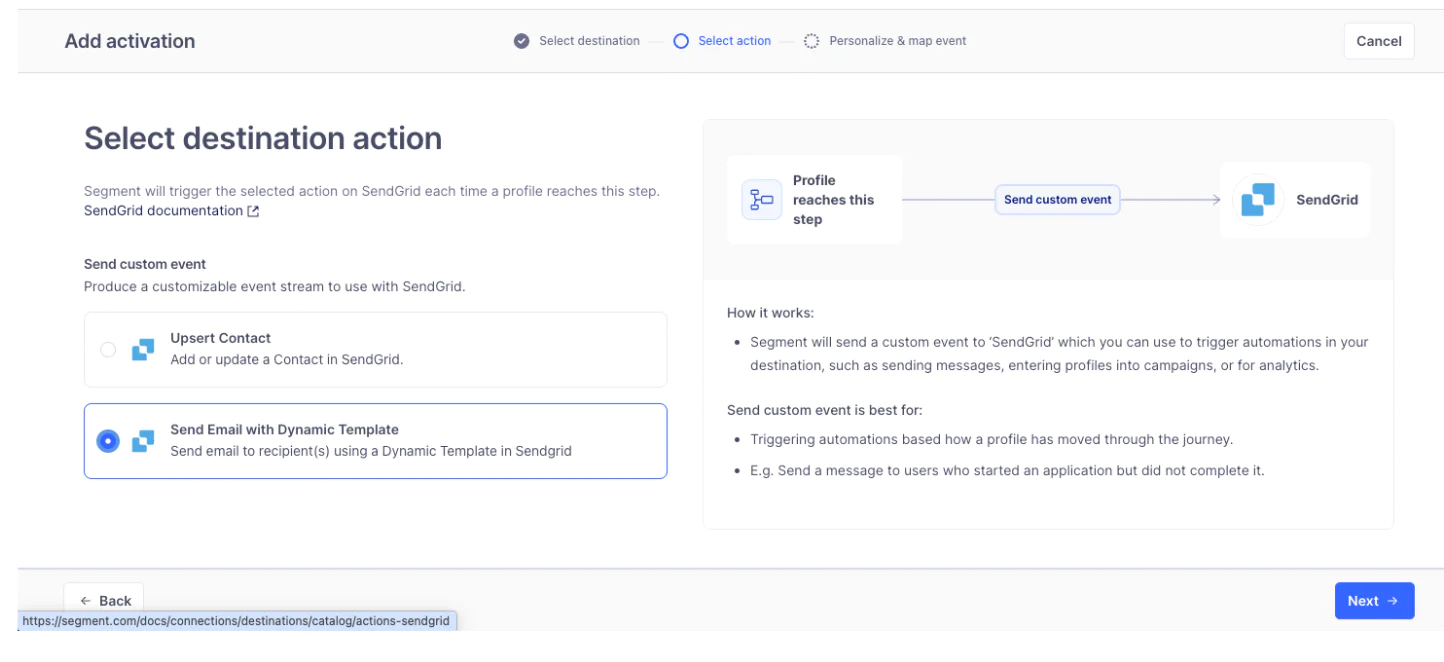Click the Upsert Contact title text

coord(220,338)
